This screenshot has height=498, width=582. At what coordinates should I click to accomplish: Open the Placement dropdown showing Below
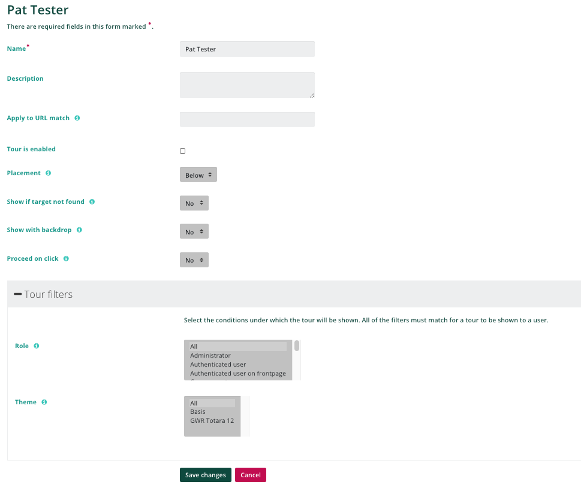pos(198,175)
